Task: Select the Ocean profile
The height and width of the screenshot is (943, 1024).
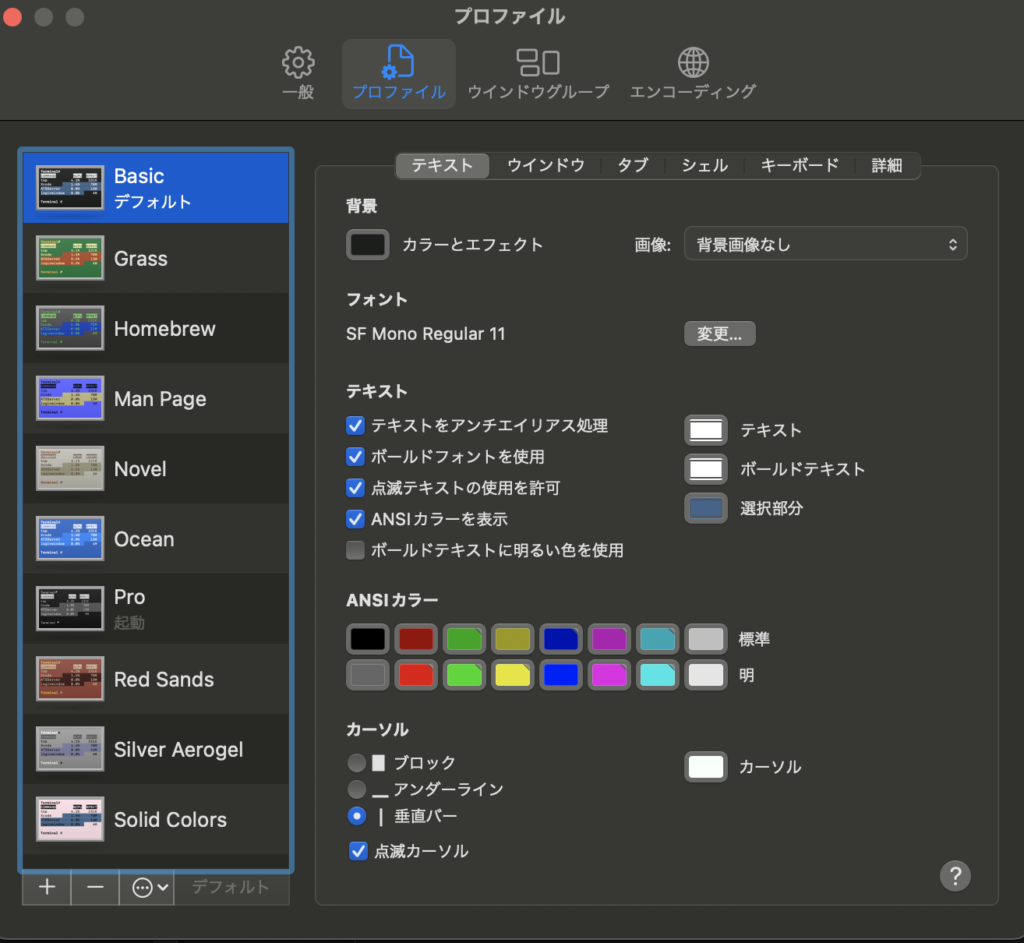Action: click(x=156, y=539)
